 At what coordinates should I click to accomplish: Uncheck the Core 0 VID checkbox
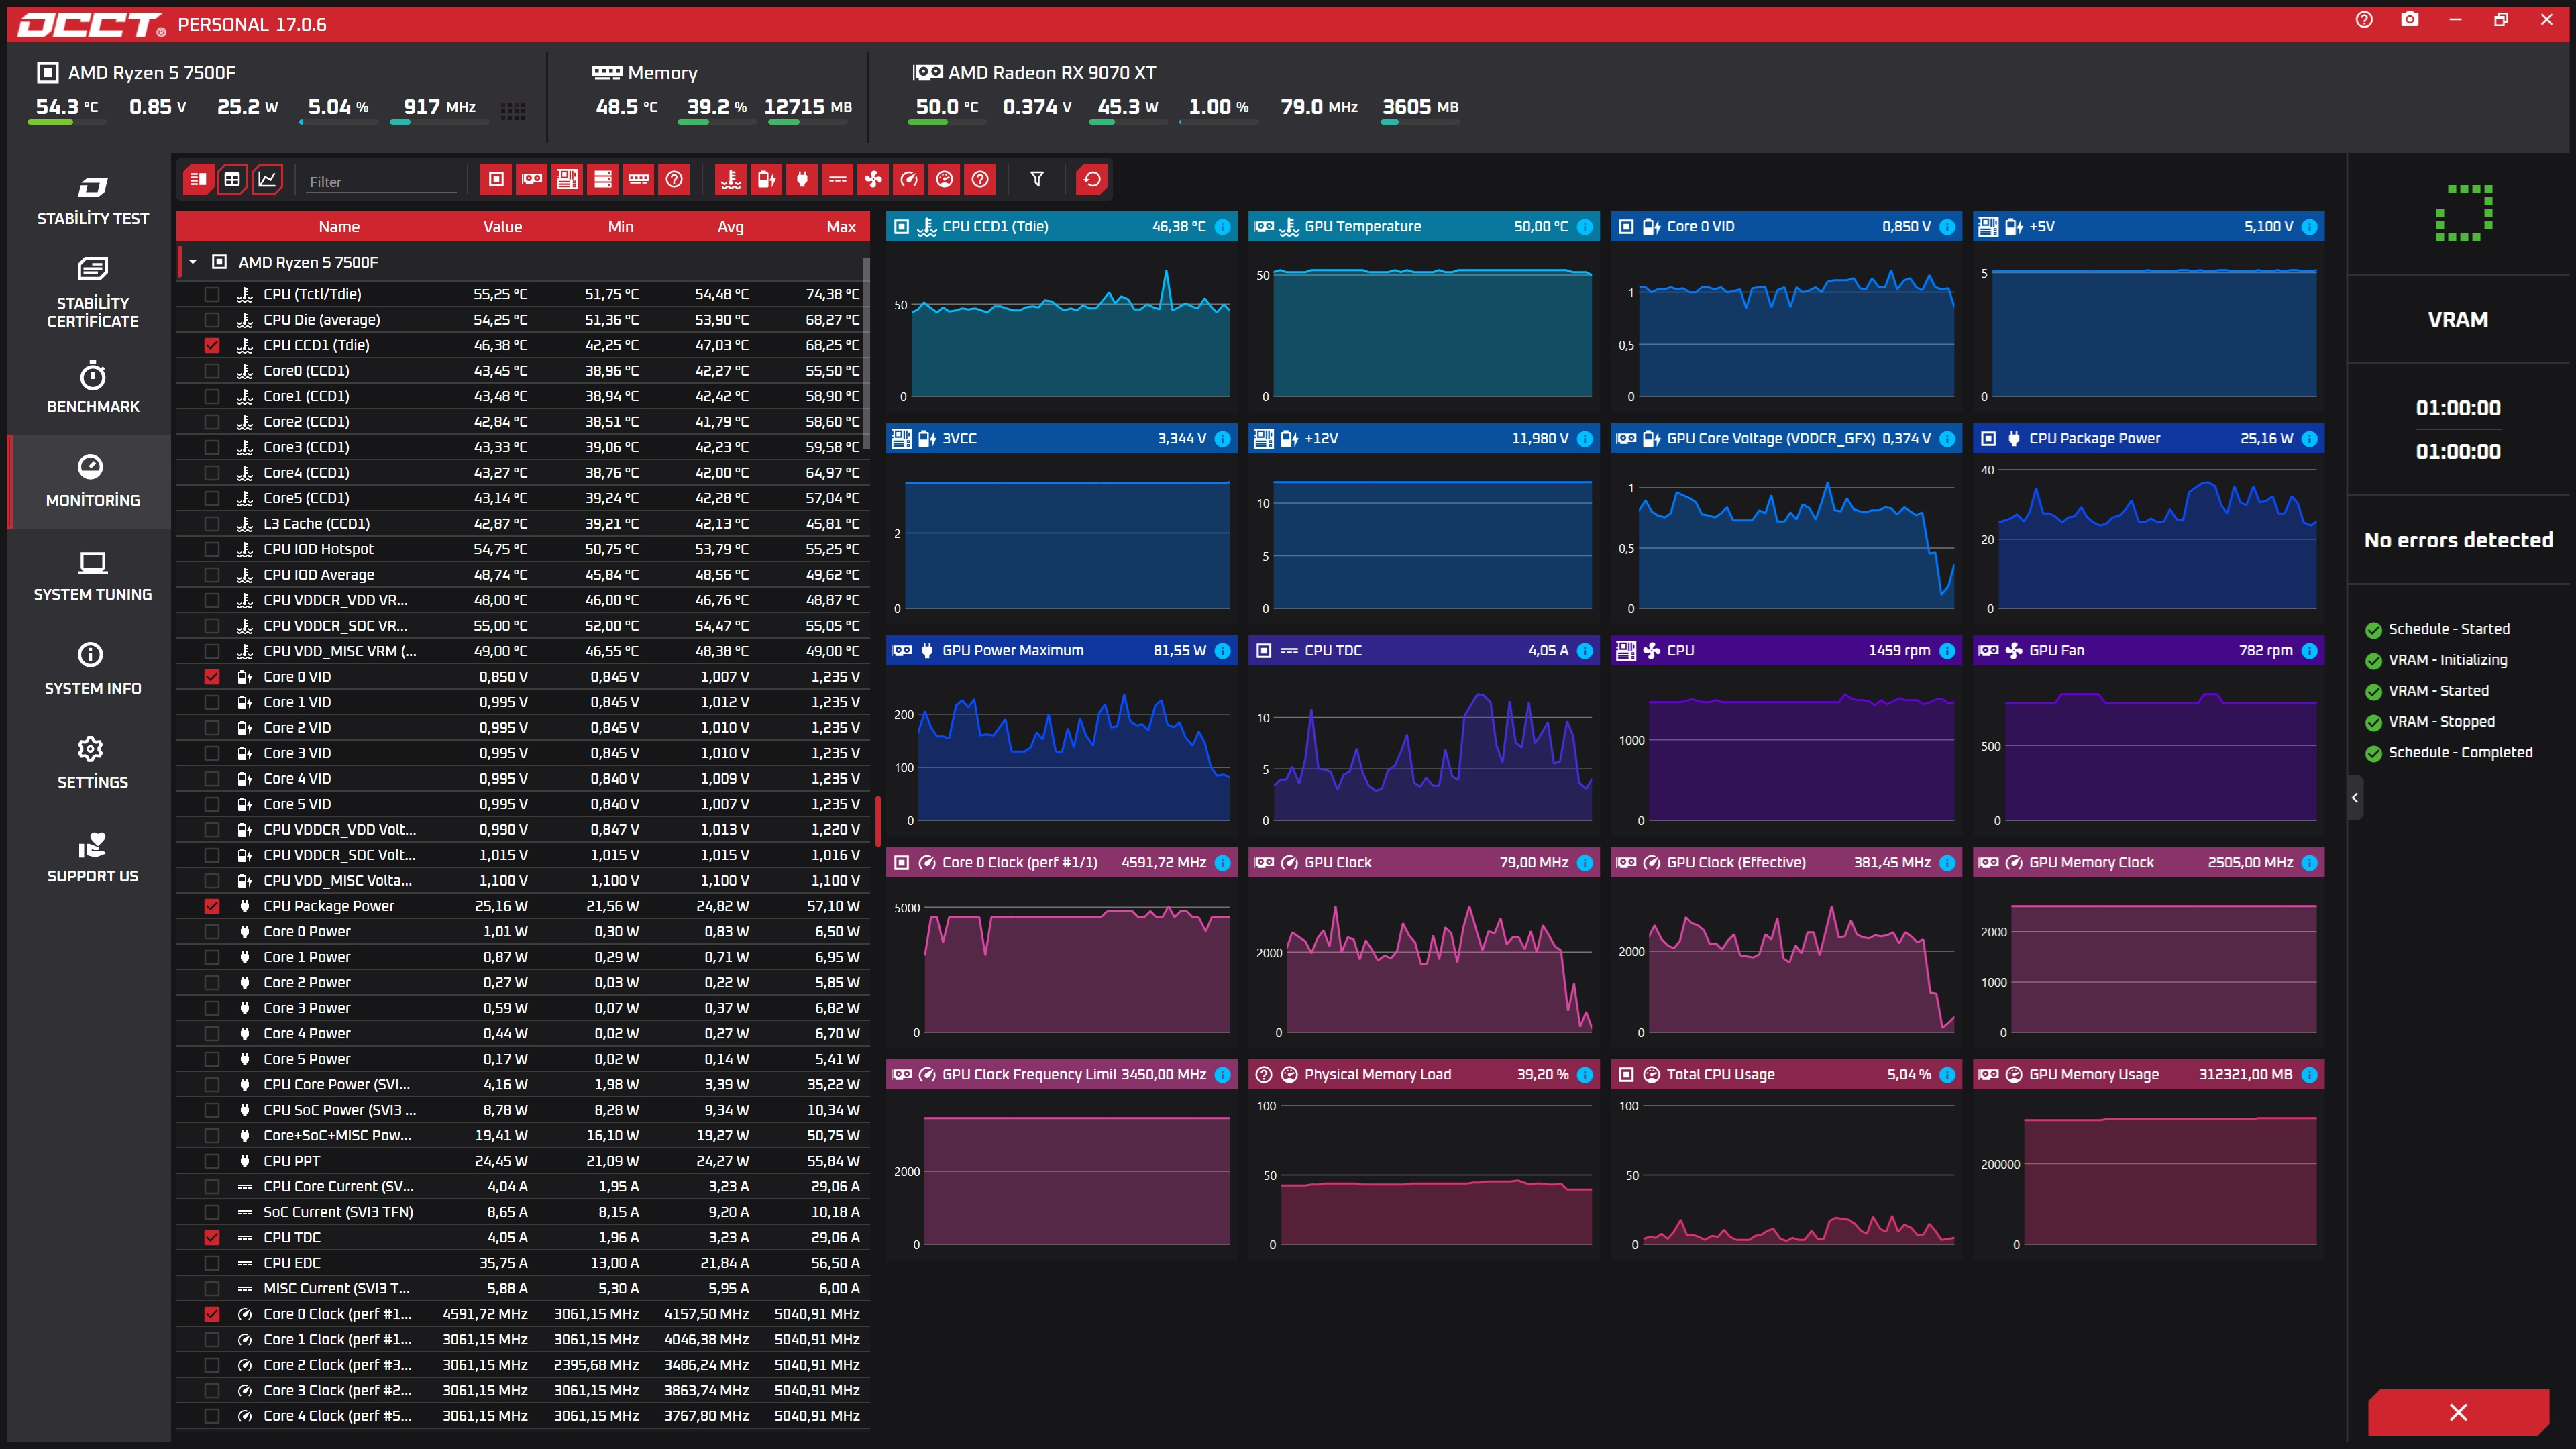212,677
